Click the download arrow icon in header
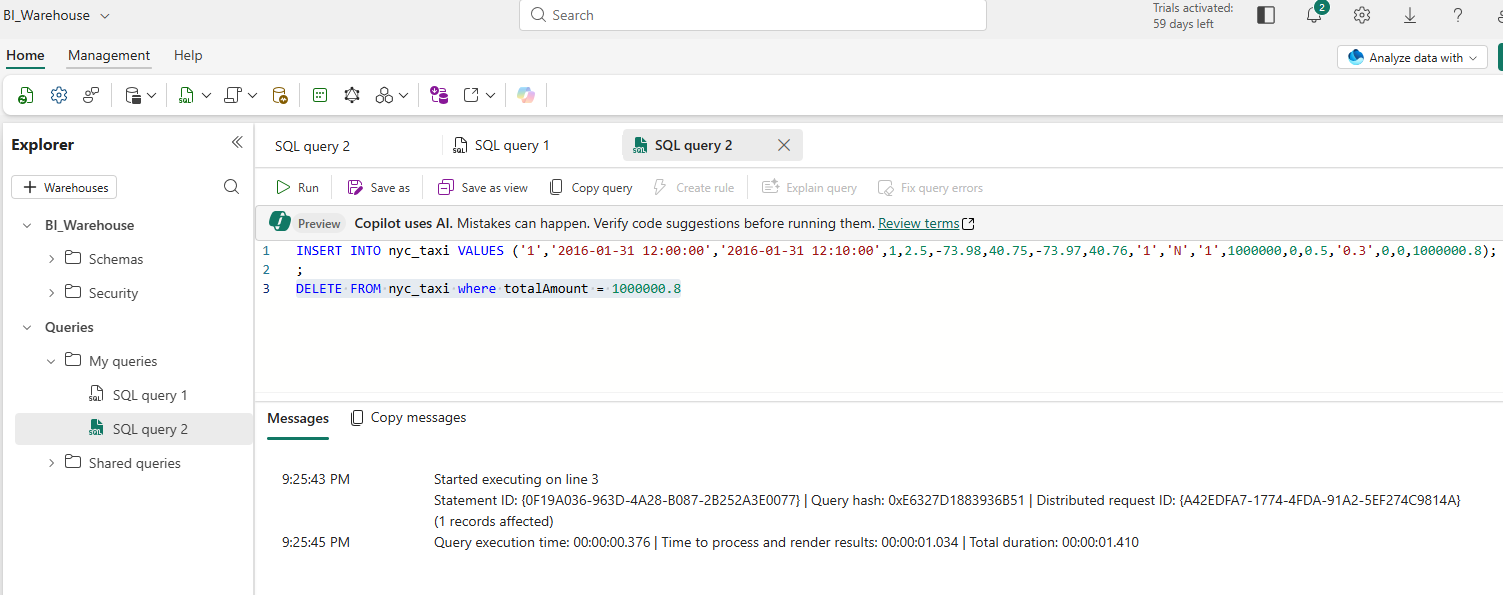This screenshot has height=595, width=1503. point(1410,15)
